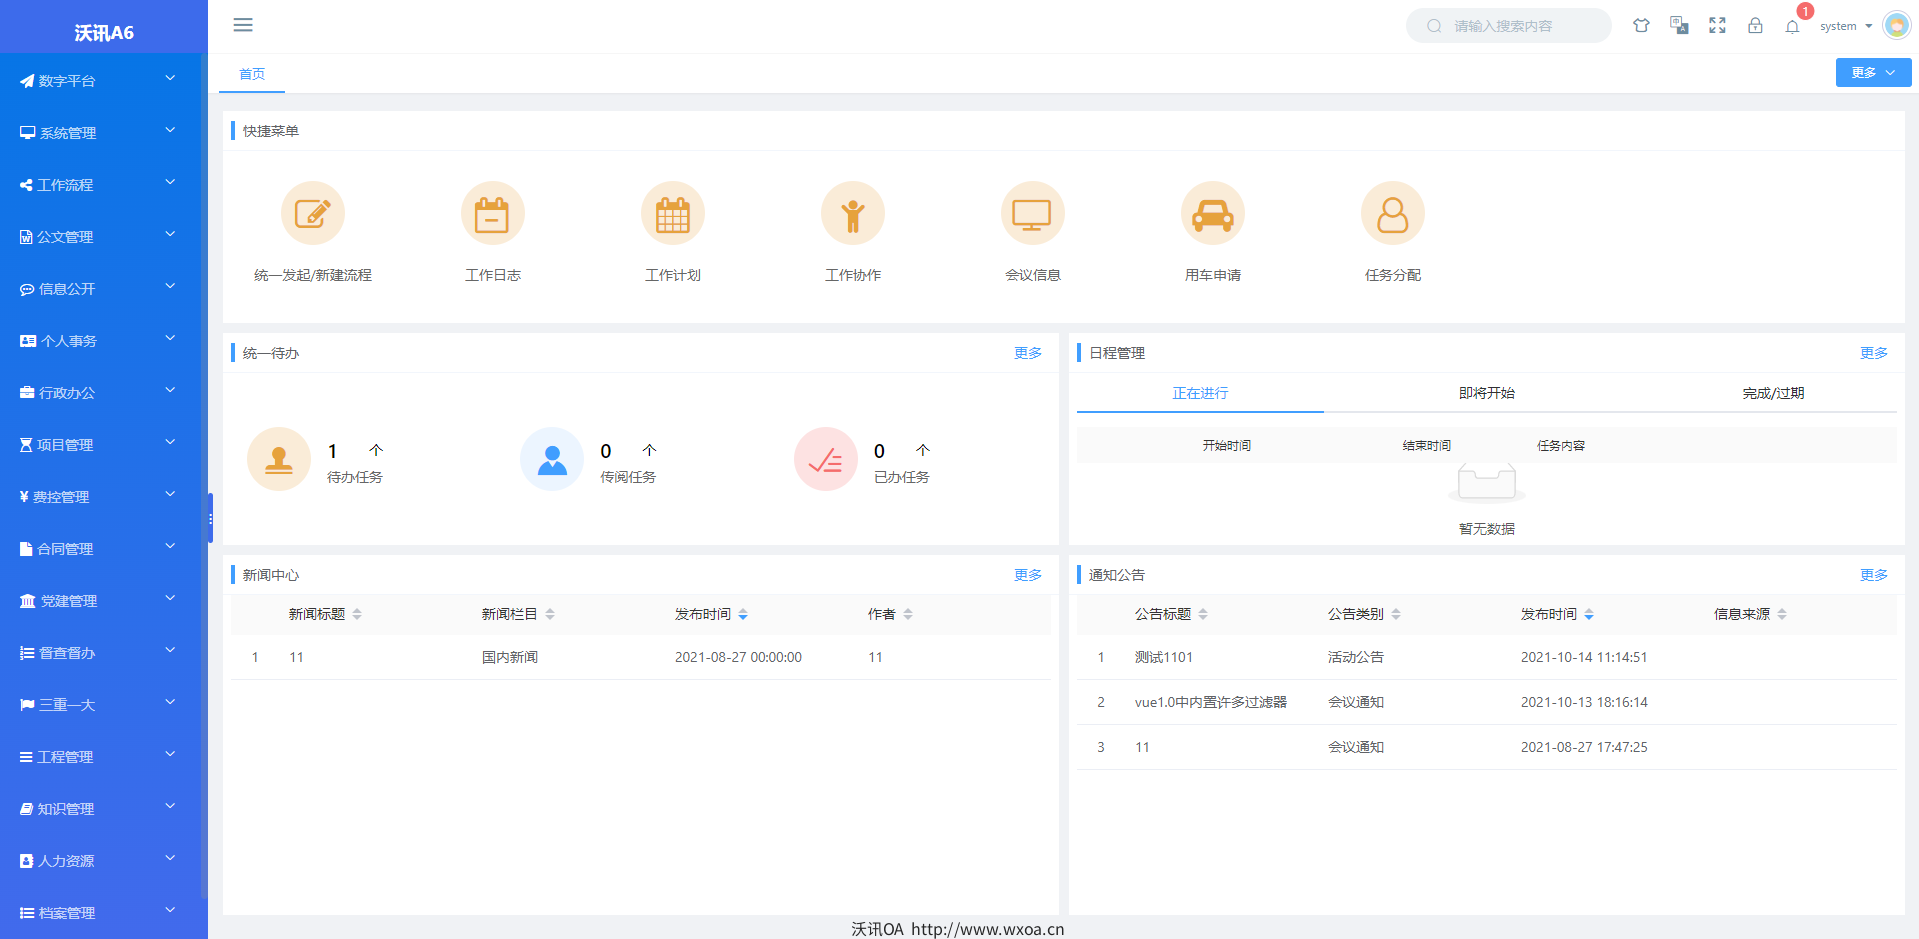Toggle fullscreen mode icon in top bar

1717,26
